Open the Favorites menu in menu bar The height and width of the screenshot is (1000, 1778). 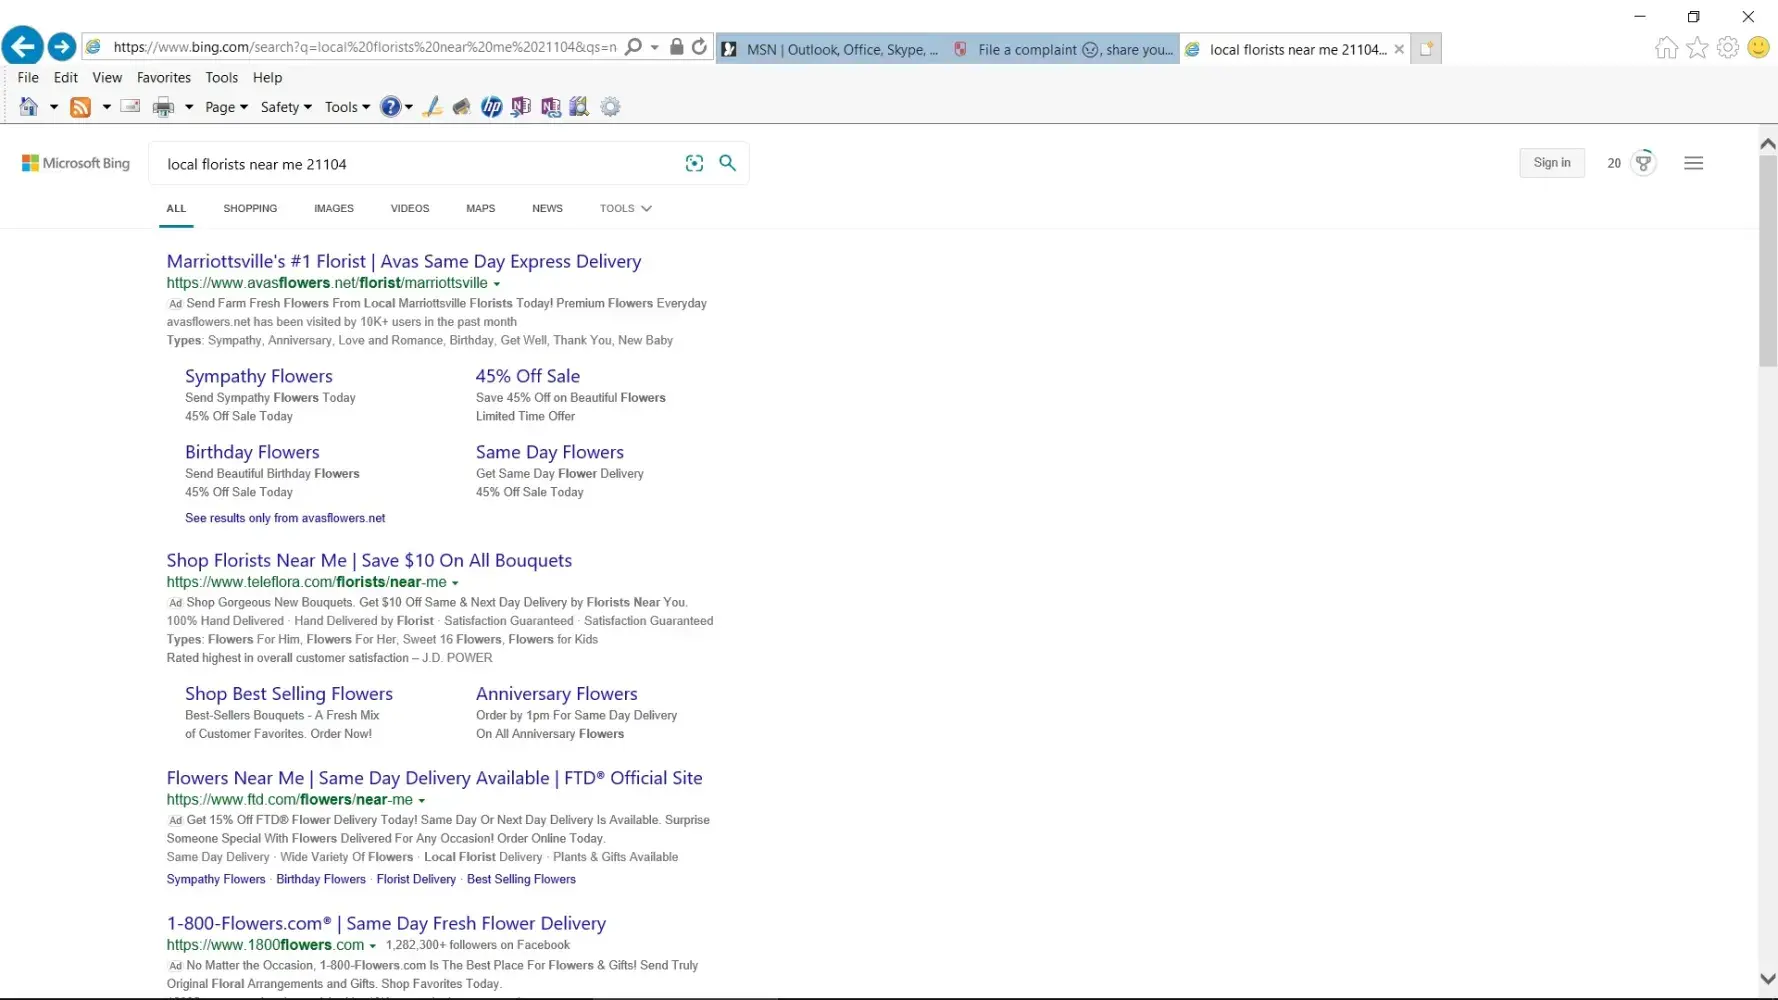(x=163, y=77)
